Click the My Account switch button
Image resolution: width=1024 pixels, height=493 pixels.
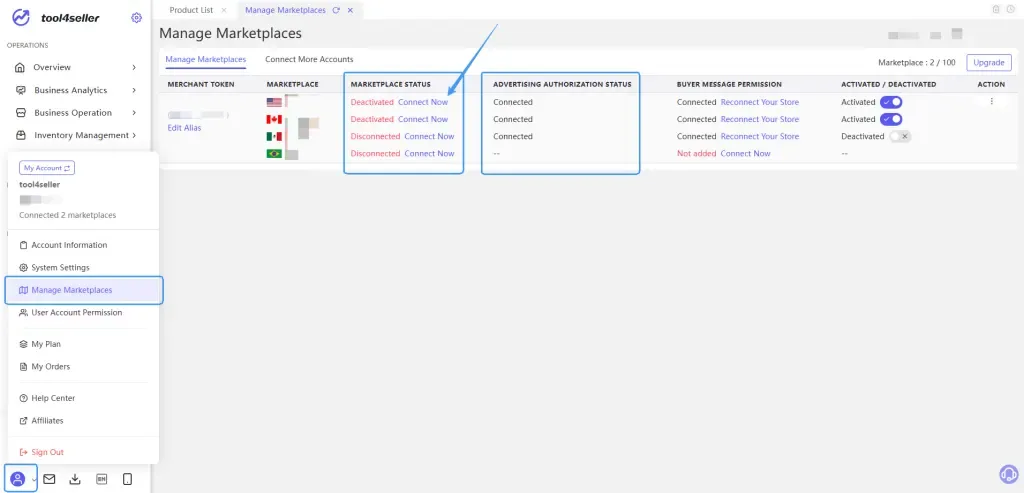coord(47,168)
